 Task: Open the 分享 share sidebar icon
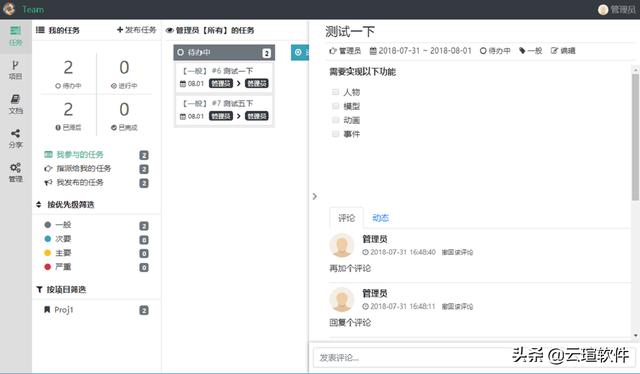[16, 138]
